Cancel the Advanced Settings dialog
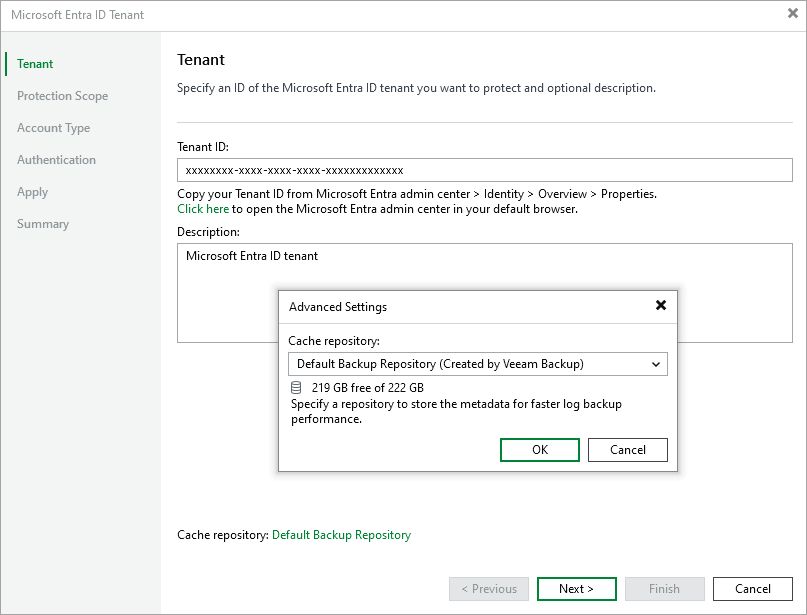807x615 pixels. [627, 449]
